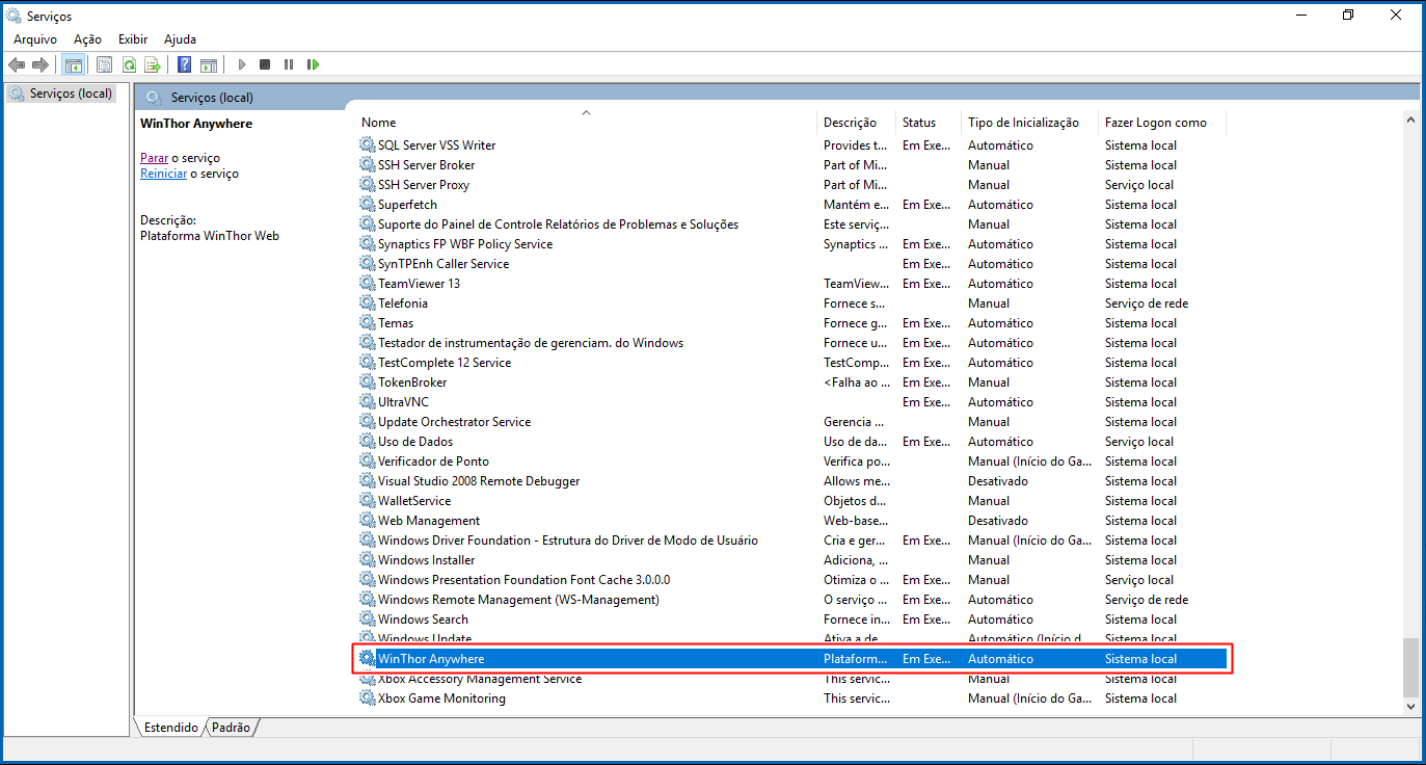Select the WinThor Anywhere service row
Viewport: 1426px width, 765px height.
[792, 659]
